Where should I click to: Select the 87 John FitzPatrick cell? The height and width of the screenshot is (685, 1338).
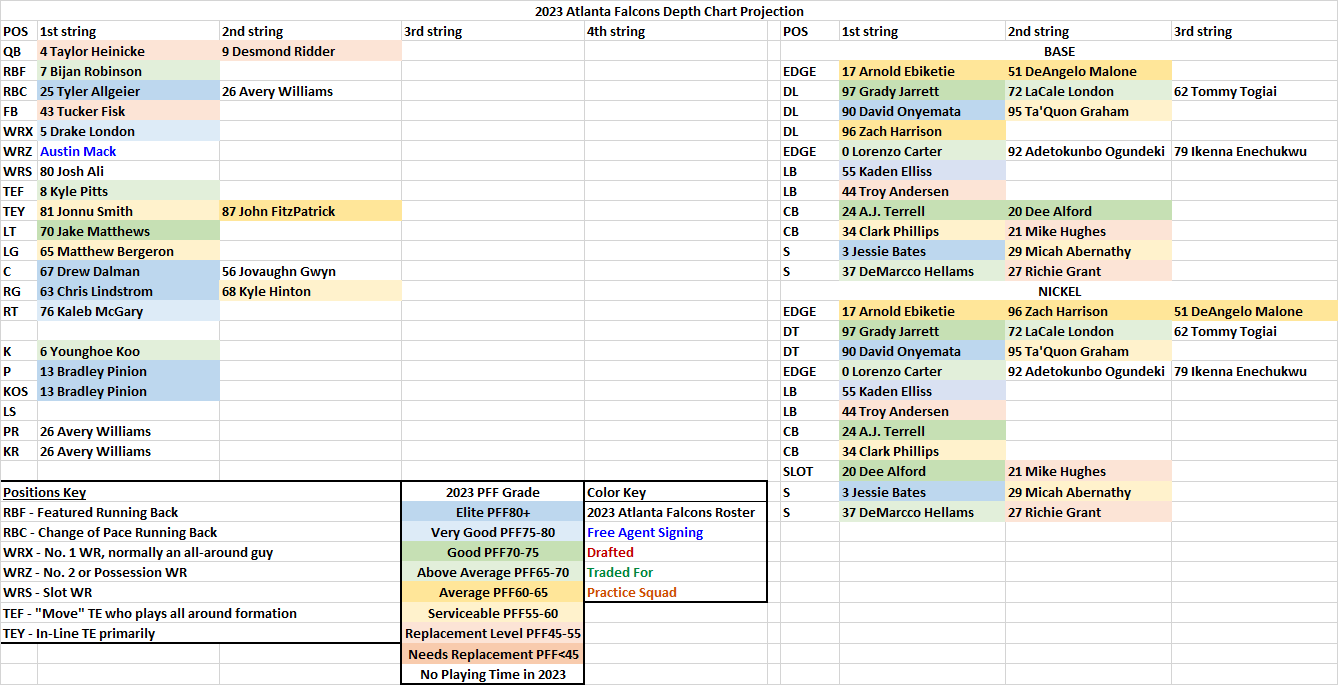[x=310, y=211]
